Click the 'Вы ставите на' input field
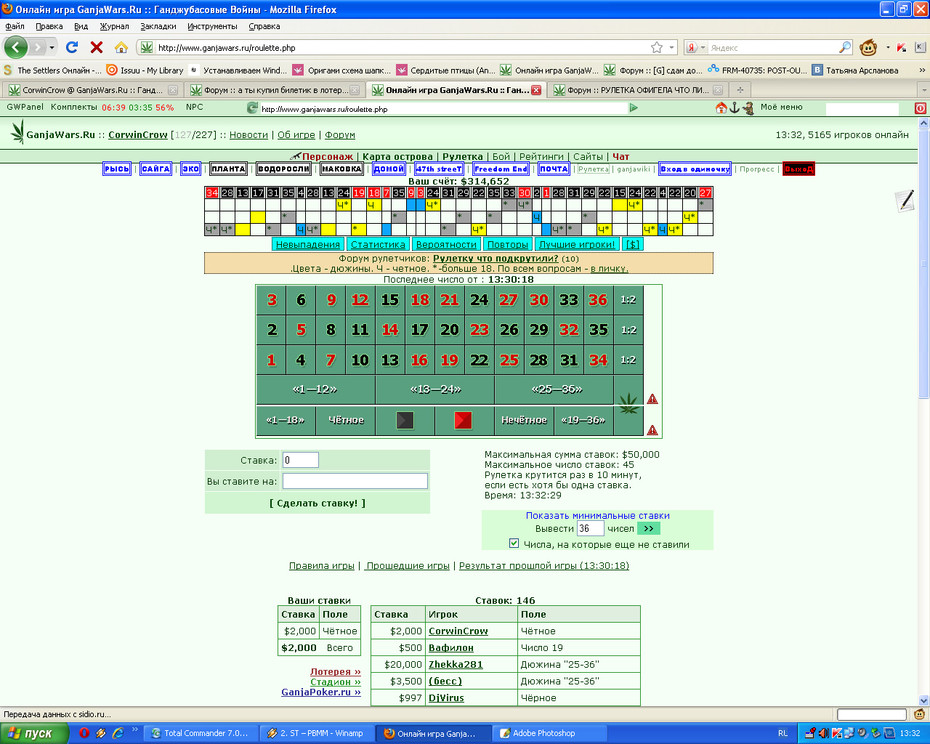 (x=355, y=481)
